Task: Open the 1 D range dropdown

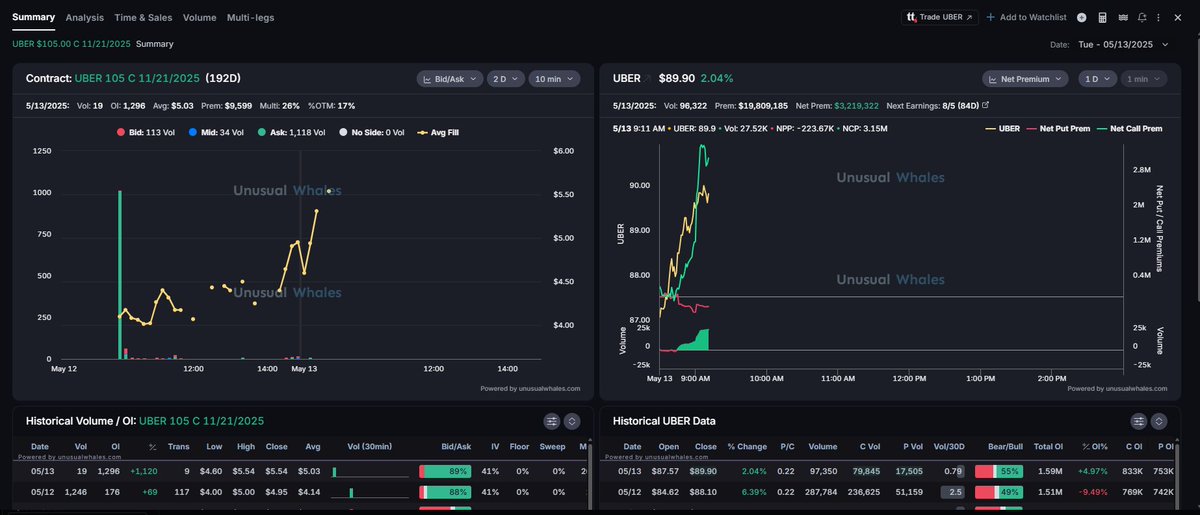Action: [1098, 78]
